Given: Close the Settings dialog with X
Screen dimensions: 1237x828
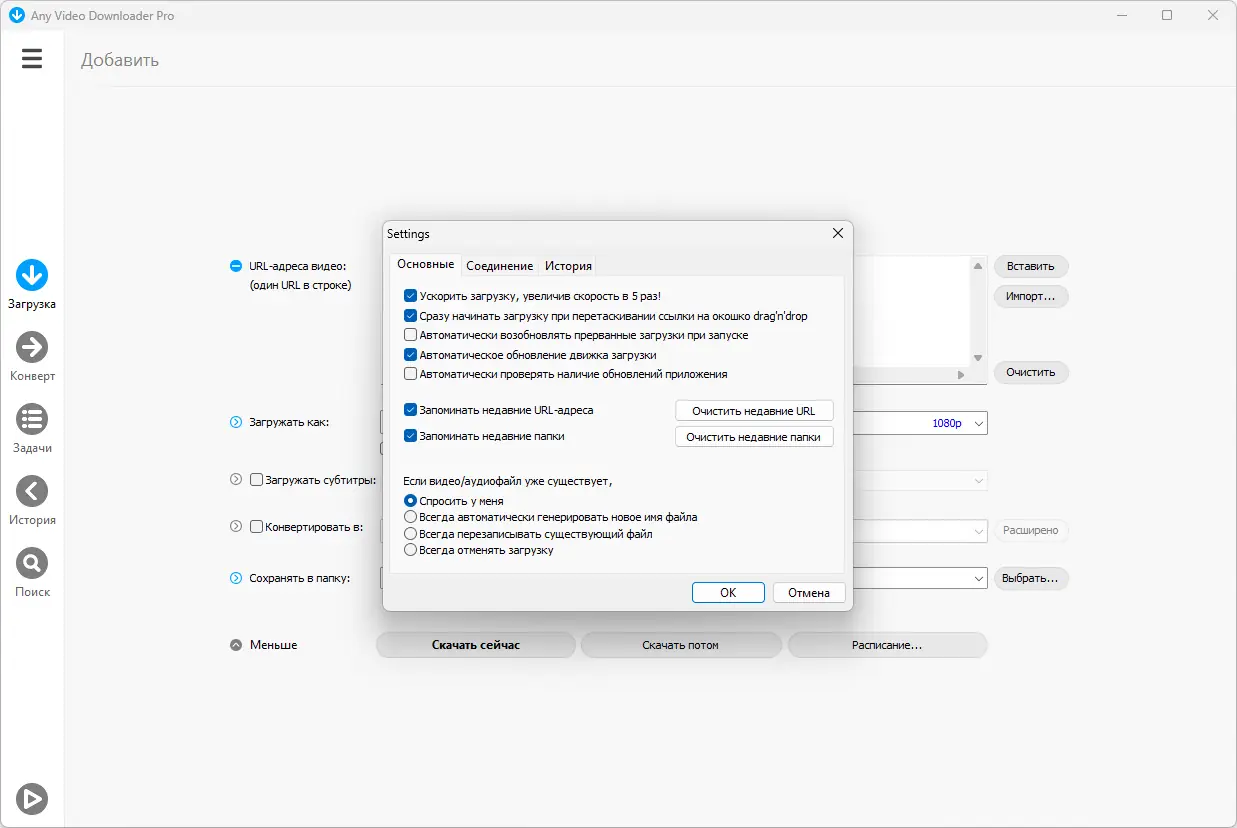Looking at the screenshot, I should point(838,233).
